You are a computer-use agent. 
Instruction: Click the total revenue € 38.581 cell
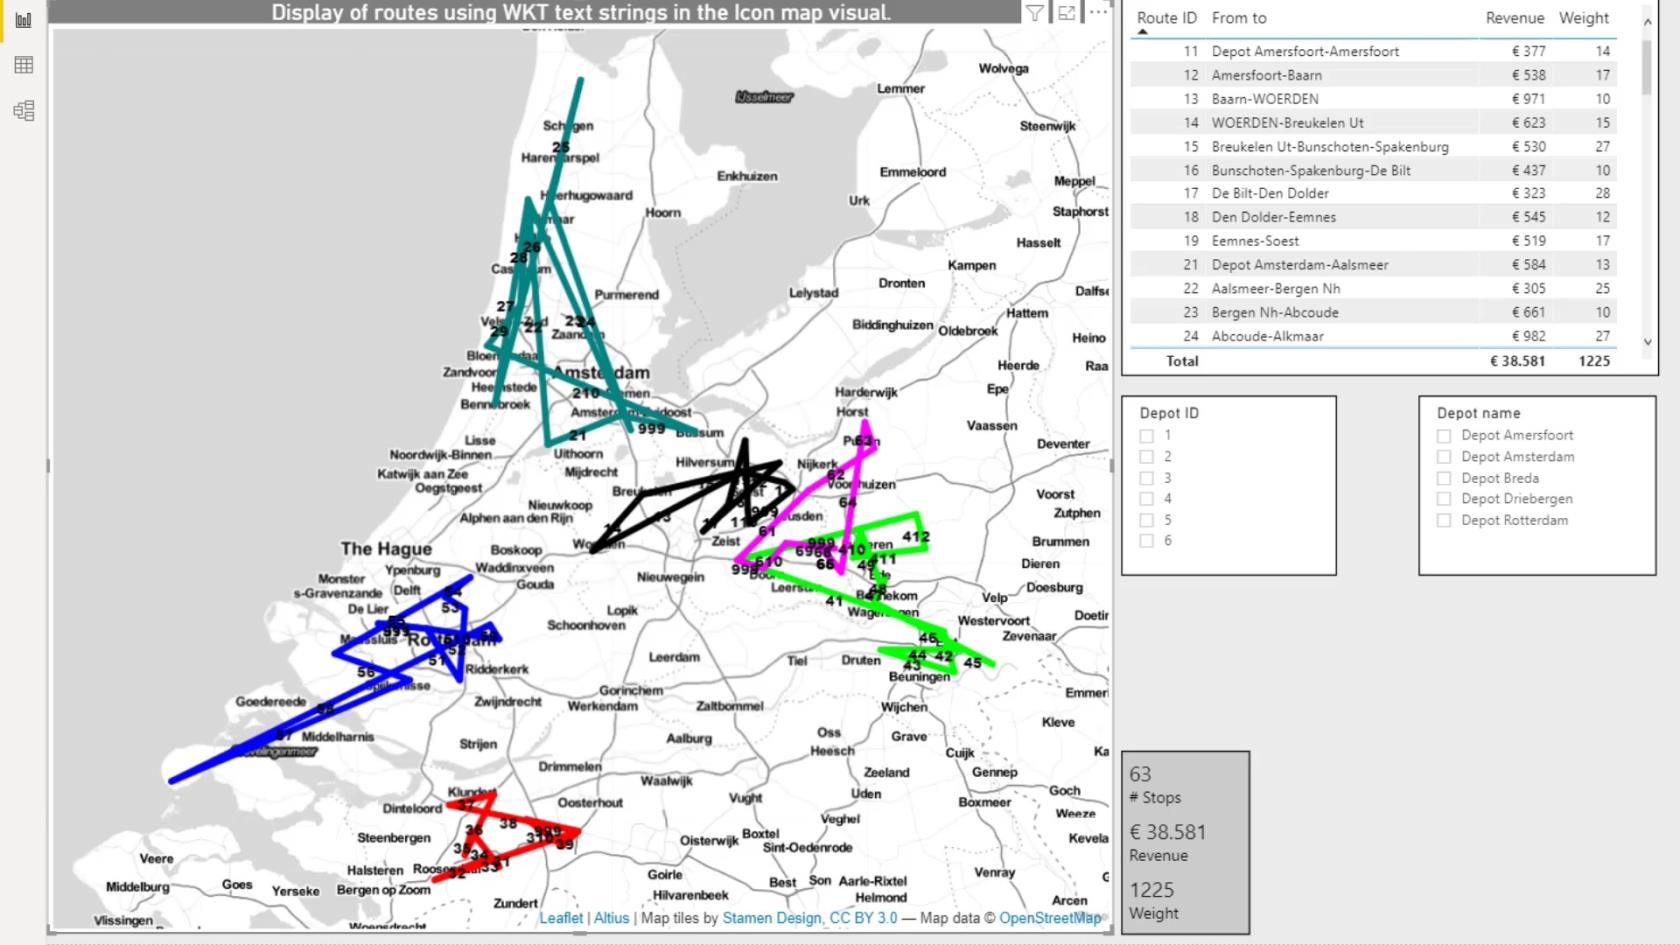[x=1517, y=361]
